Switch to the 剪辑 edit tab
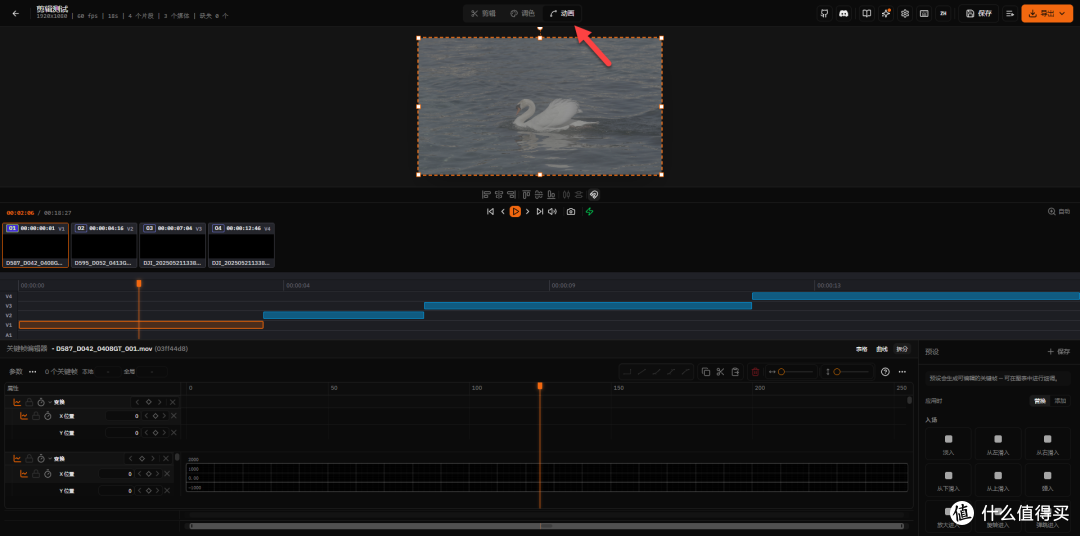This screenshot has width=1080, height=536. [x=484, y=13]
